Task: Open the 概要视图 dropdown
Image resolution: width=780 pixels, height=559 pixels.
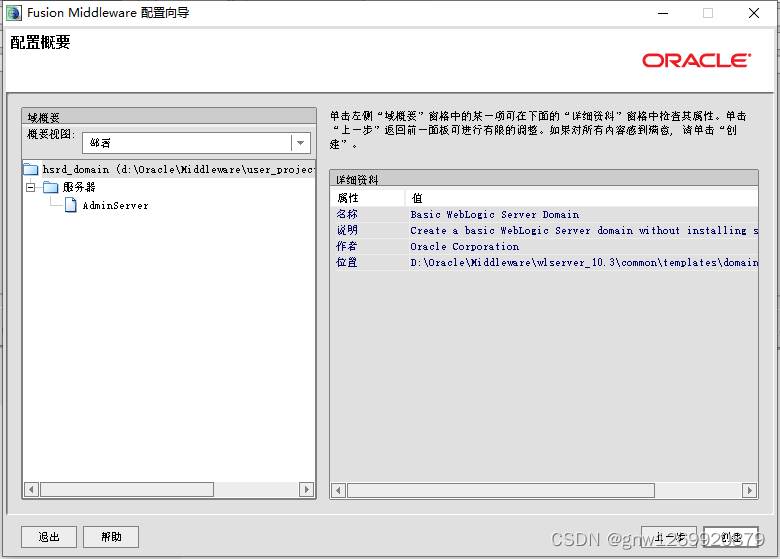Action: coord(300,143)
